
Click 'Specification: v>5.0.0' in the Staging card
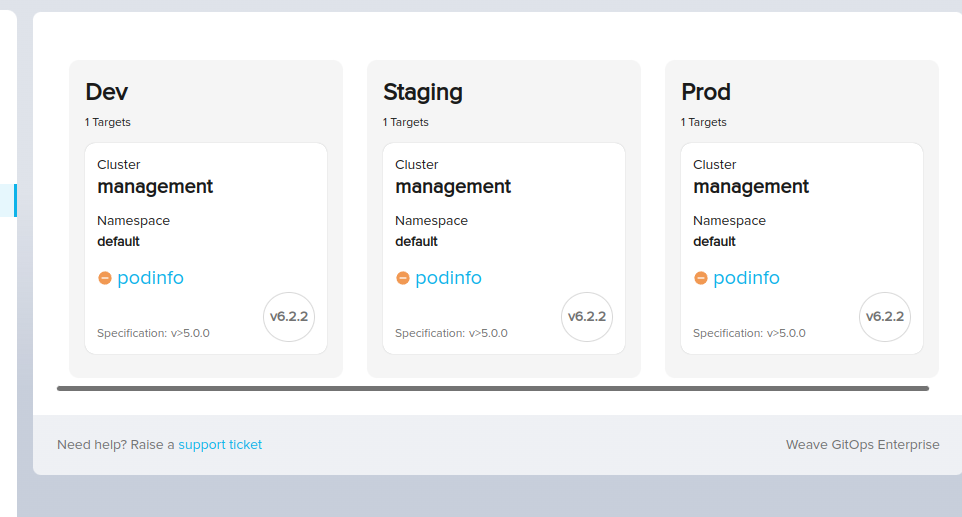tap(451, 333)
